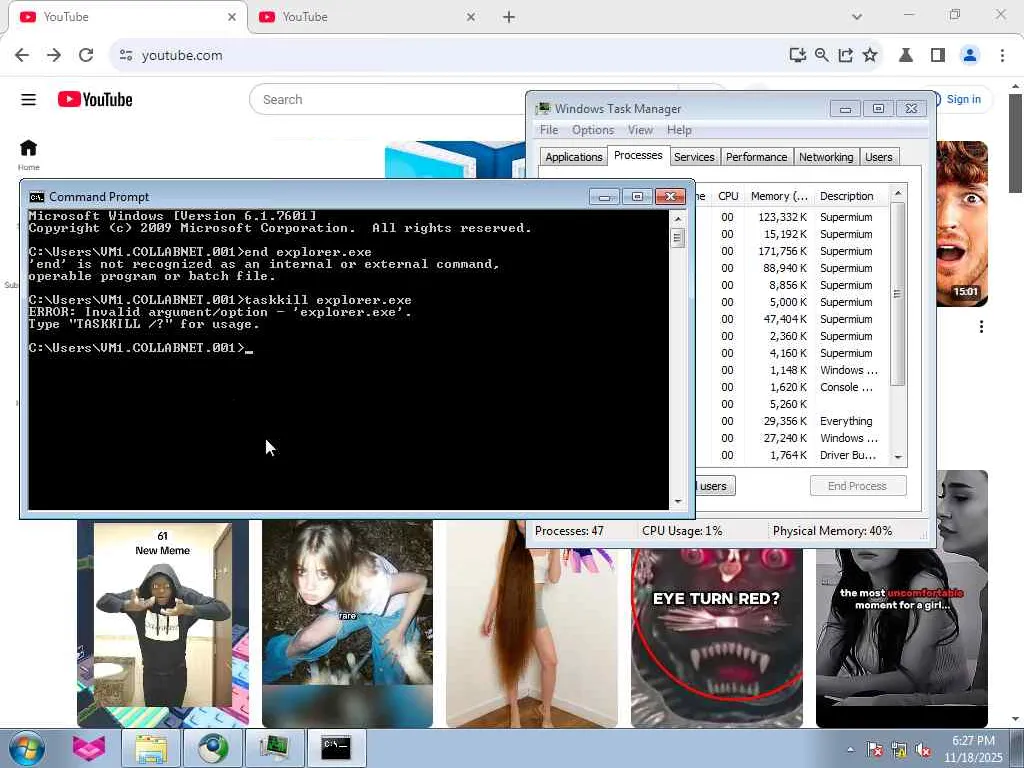Open Task Manager title bar icon

coord(543,108)
